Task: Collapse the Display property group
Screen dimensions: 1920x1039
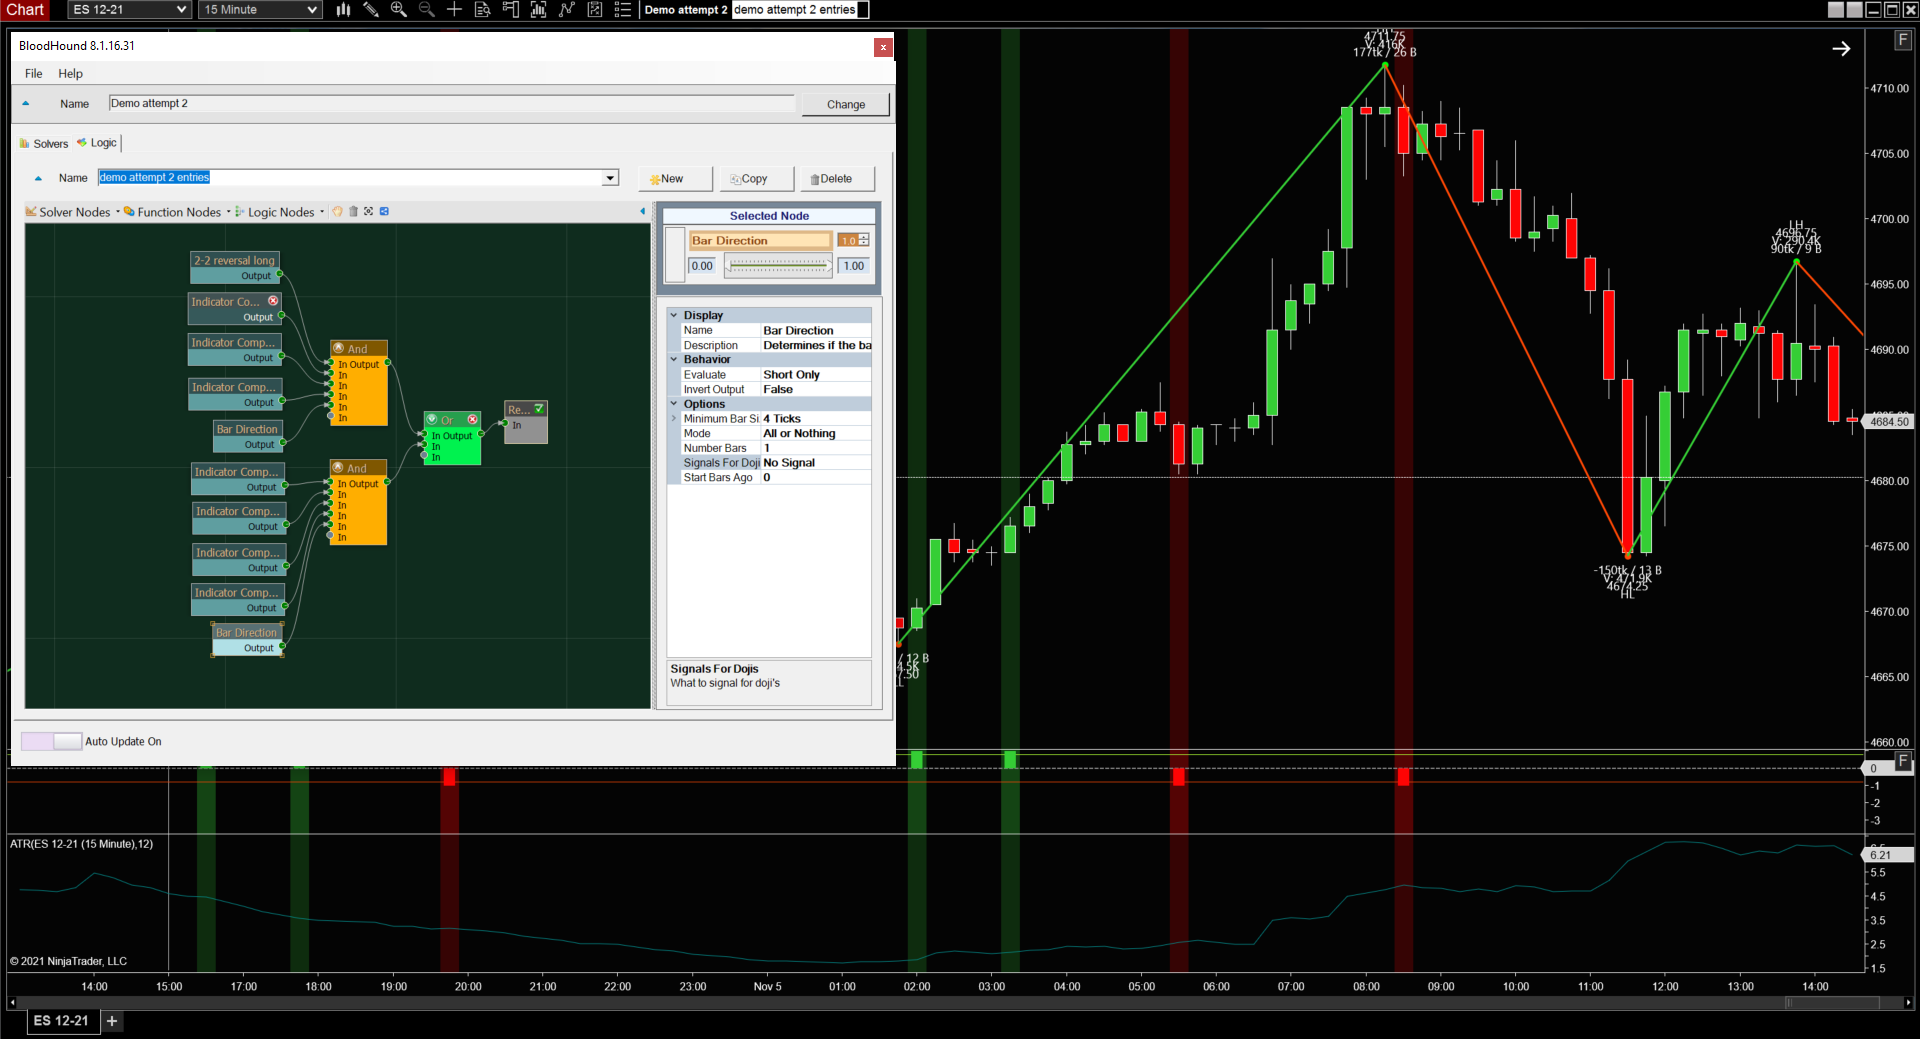Action: (674, 315)
